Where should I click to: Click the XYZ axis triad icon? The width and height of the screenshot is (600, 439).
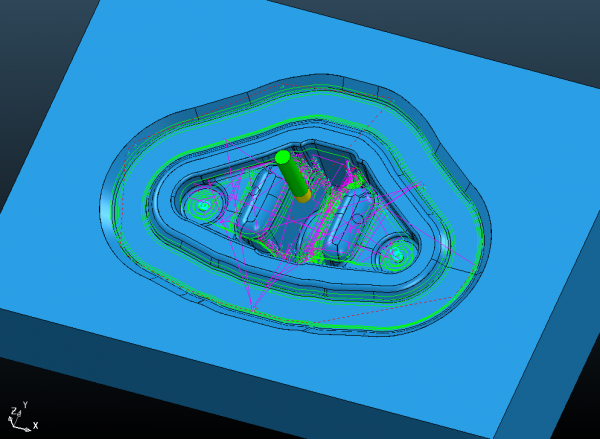click(x=20, y=415)
